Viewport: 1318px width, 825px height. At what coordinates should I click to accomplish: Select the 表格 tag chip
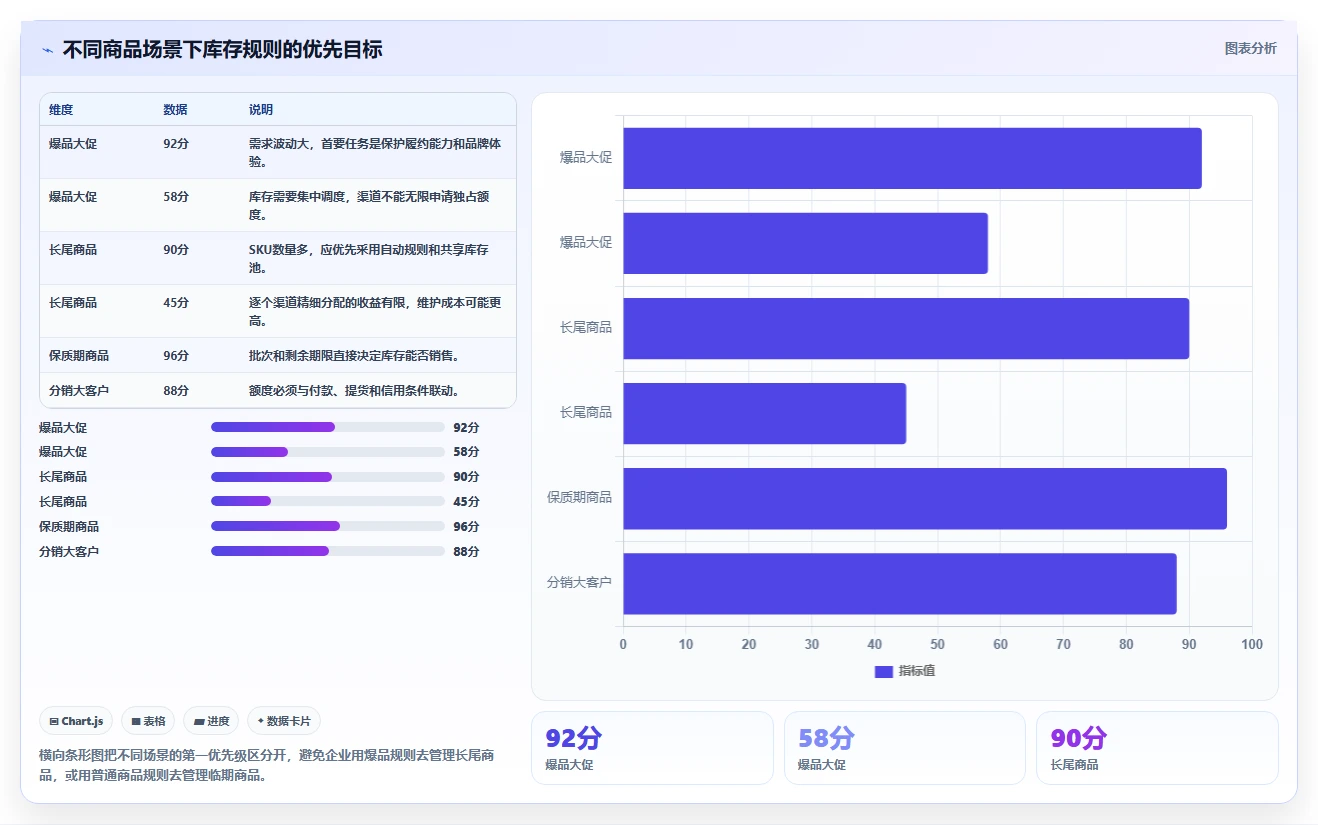(148, 721)
